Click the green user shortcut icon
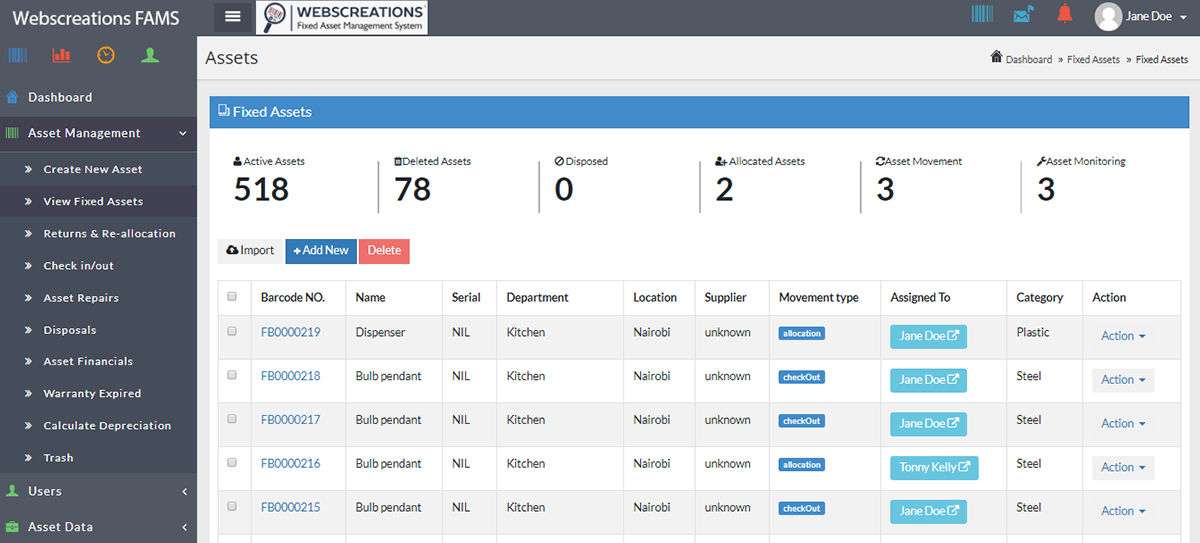This screenshot has width=1200, height=543. 150,55
